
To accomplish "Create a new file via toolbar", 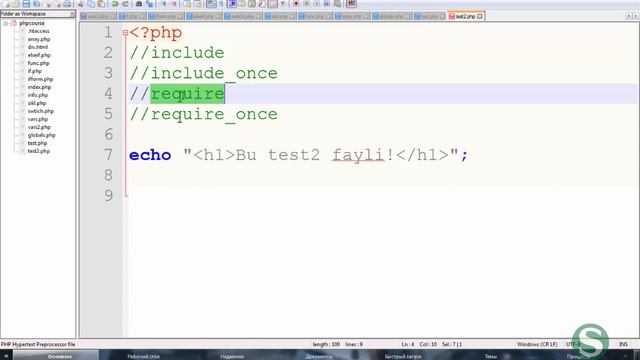I will (5, 4).
